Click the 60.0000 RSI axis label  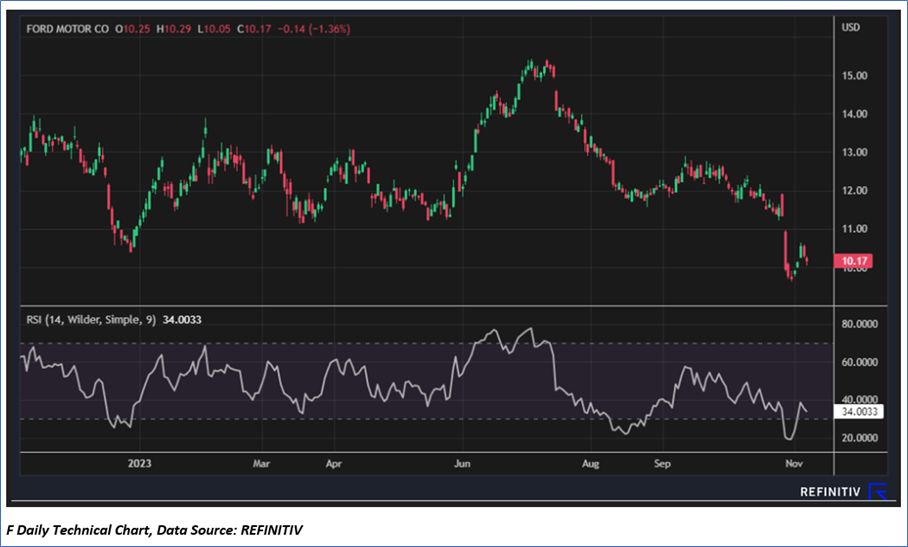point(859,362)
